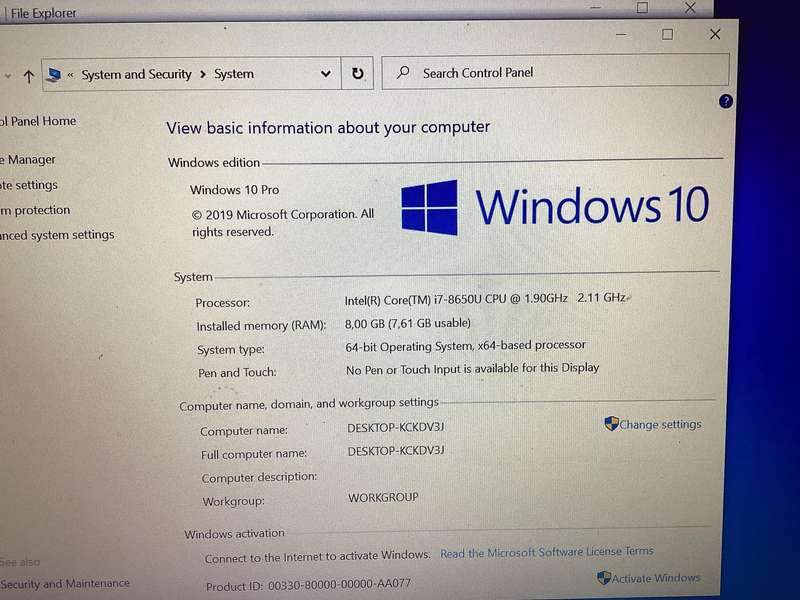
Task: Click the System type label
Action: 231,349
